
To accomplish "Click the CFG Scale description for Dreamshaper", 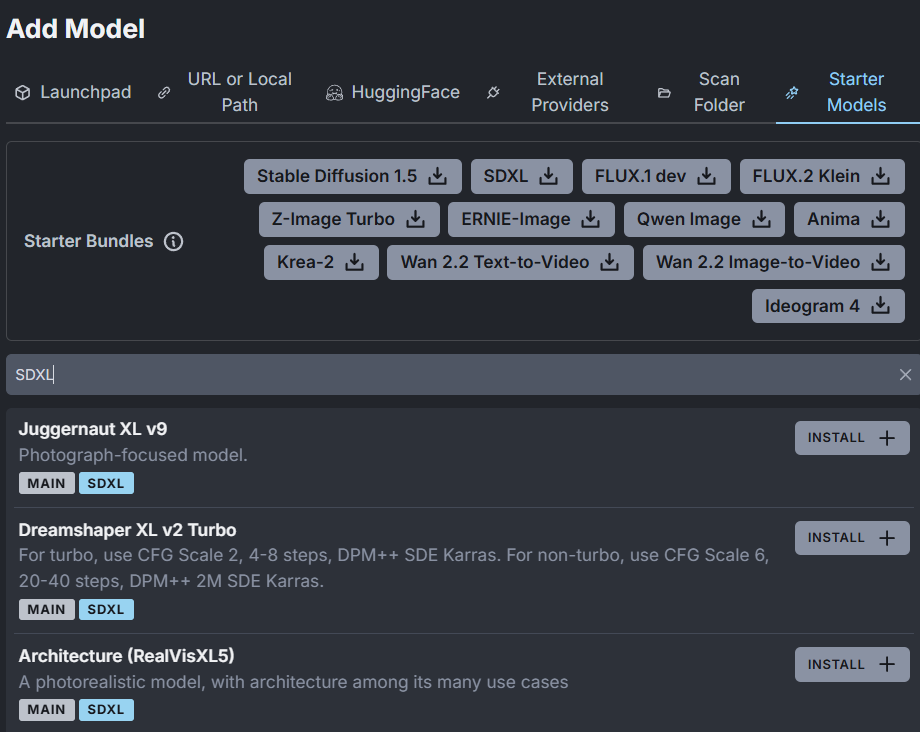I will tap(394, 568).
